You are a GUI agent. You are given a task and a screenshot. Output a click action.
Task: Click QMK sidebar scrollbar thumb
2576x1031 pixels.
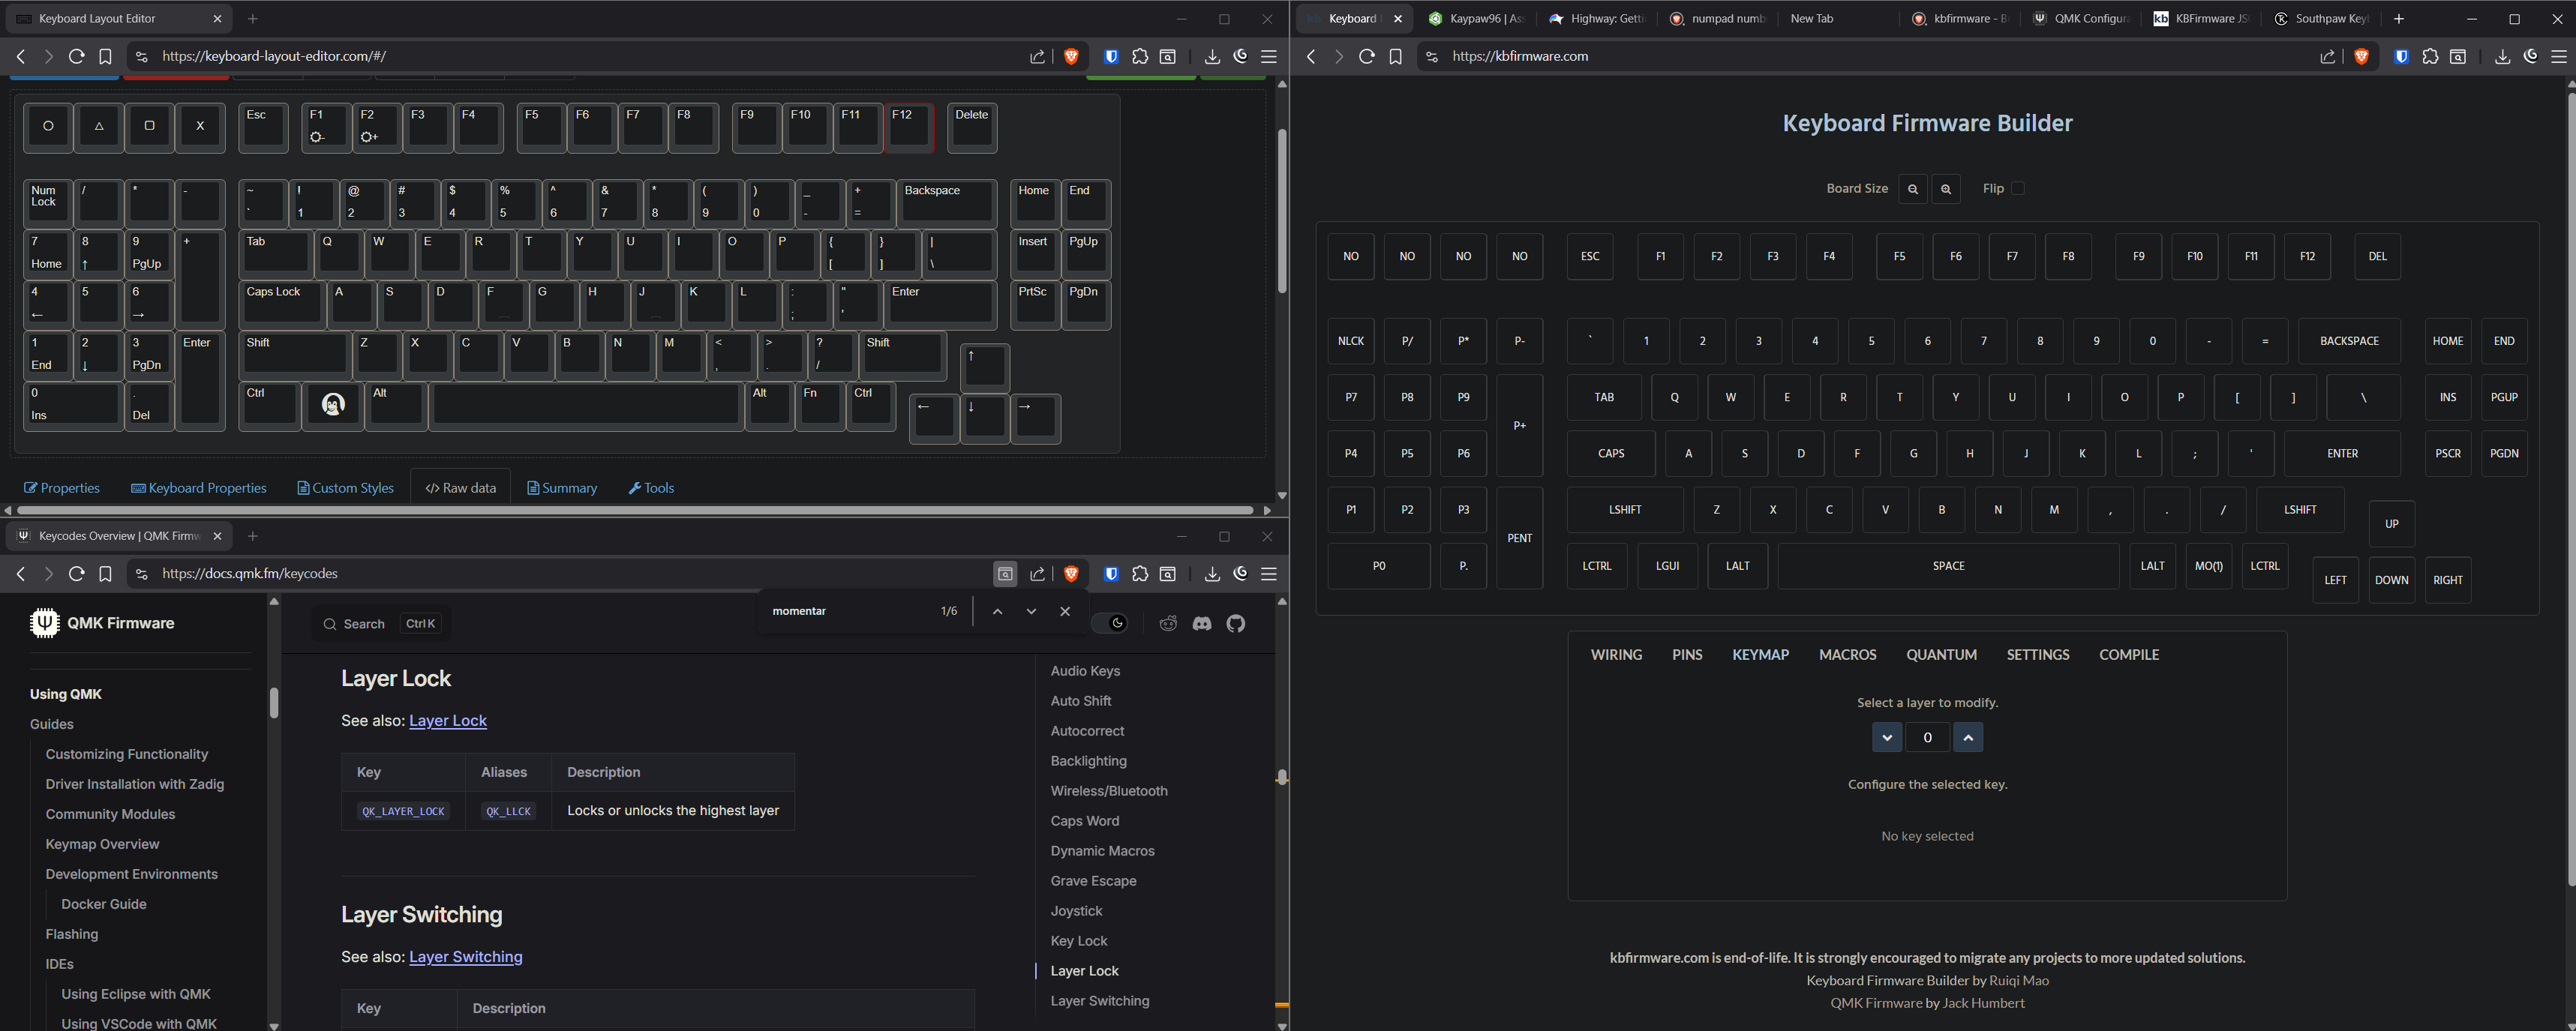click(274, 703)
